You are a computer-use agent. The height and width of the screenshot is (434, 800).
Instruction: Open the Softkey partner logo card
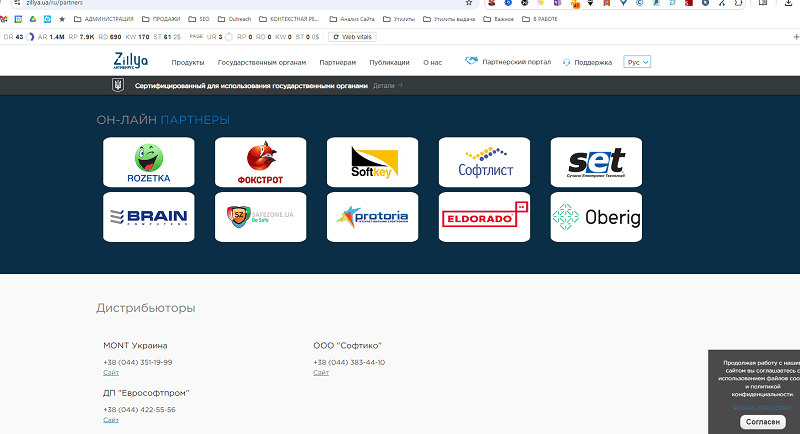(372, 162)
